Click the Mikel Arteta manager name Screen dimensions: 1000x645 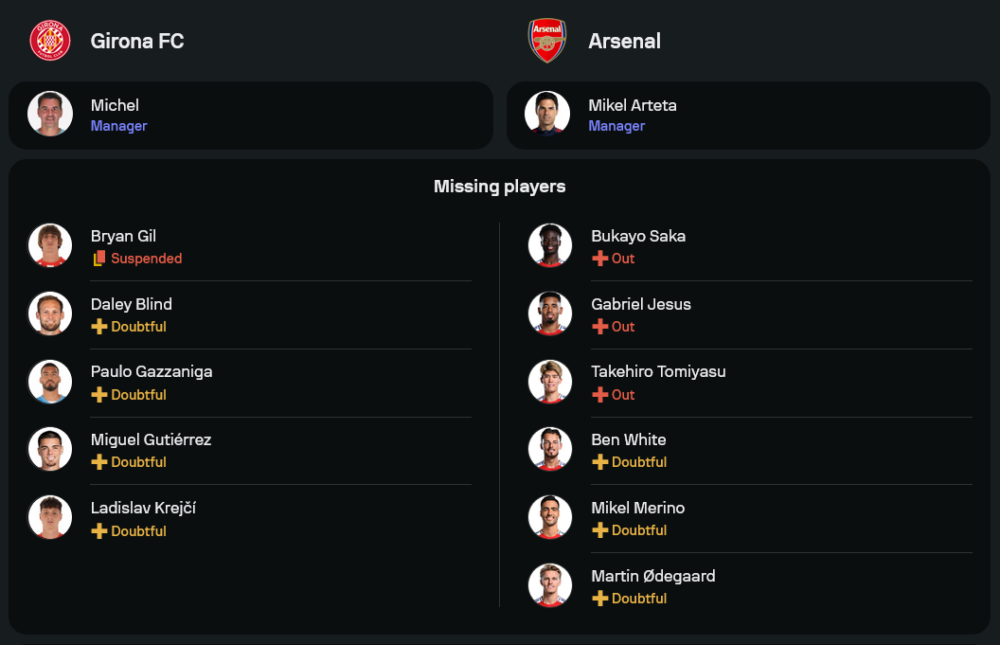pyautogui.click(x=632, y=105)
